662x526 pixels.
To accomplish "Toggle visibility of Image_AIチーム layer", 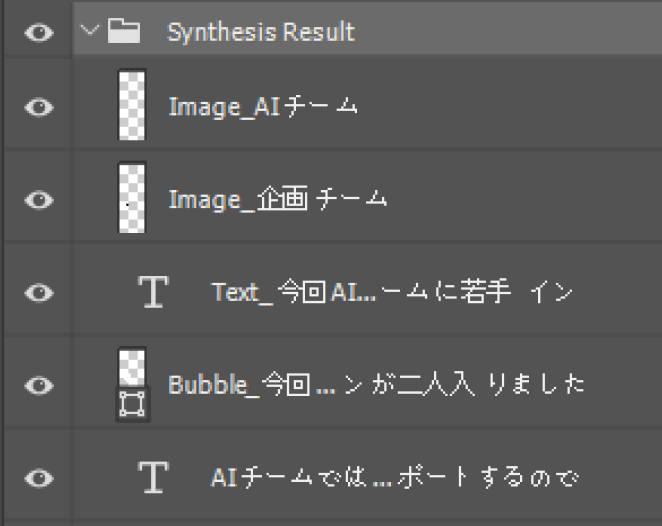I will (39, 107).
